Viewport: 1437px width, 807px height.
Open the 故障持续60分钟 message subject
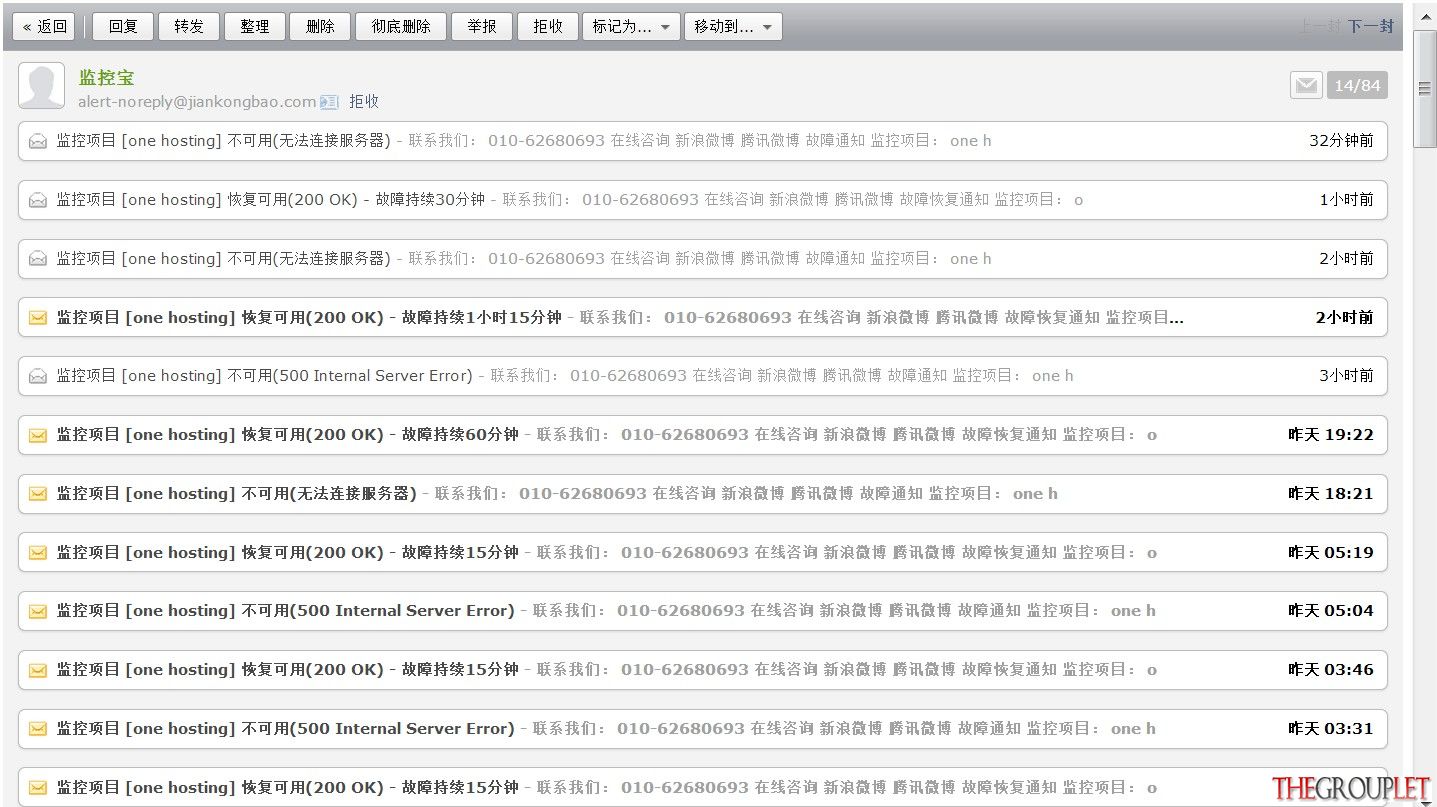[x=287, y=434]
